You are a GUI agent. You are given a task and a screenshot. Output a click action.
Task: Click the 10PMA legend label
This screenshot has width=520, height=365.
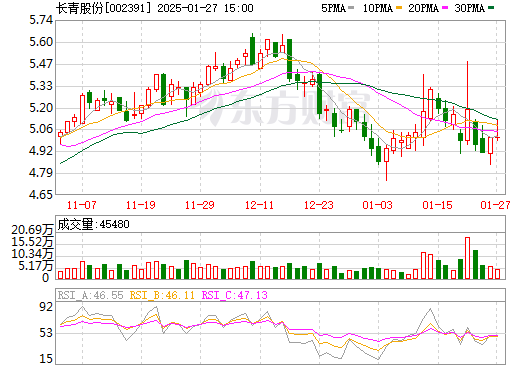[377, 8]
